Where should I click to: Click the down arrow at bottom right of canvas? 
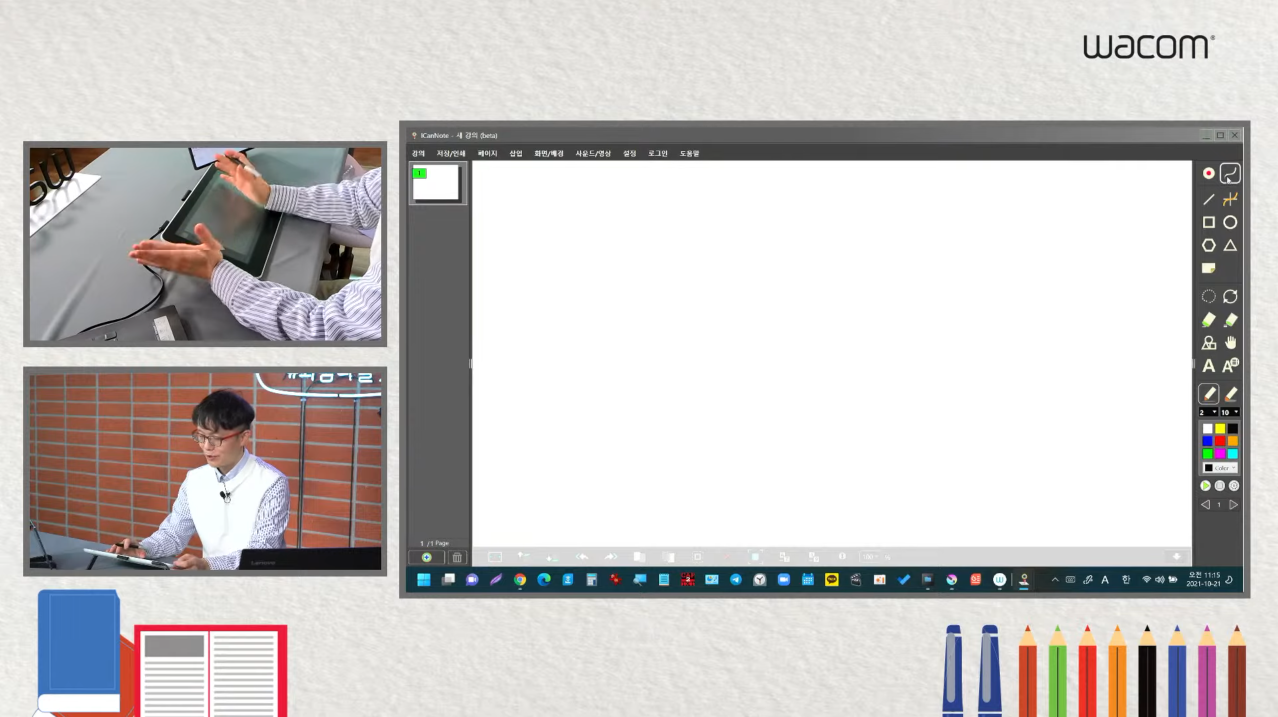[x=1177, y=556]
